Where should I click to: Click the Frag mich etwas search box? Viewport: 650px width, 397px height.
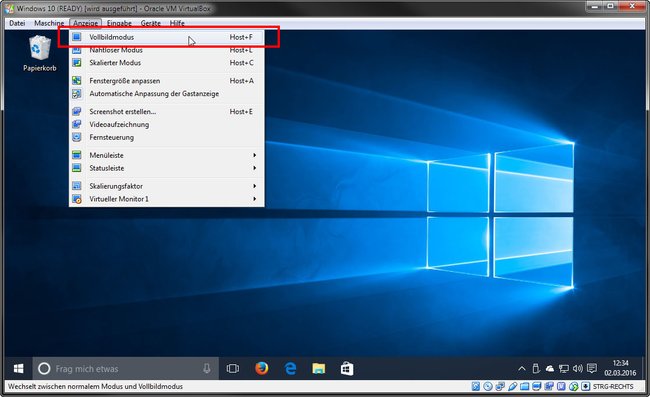coord(126,368)
